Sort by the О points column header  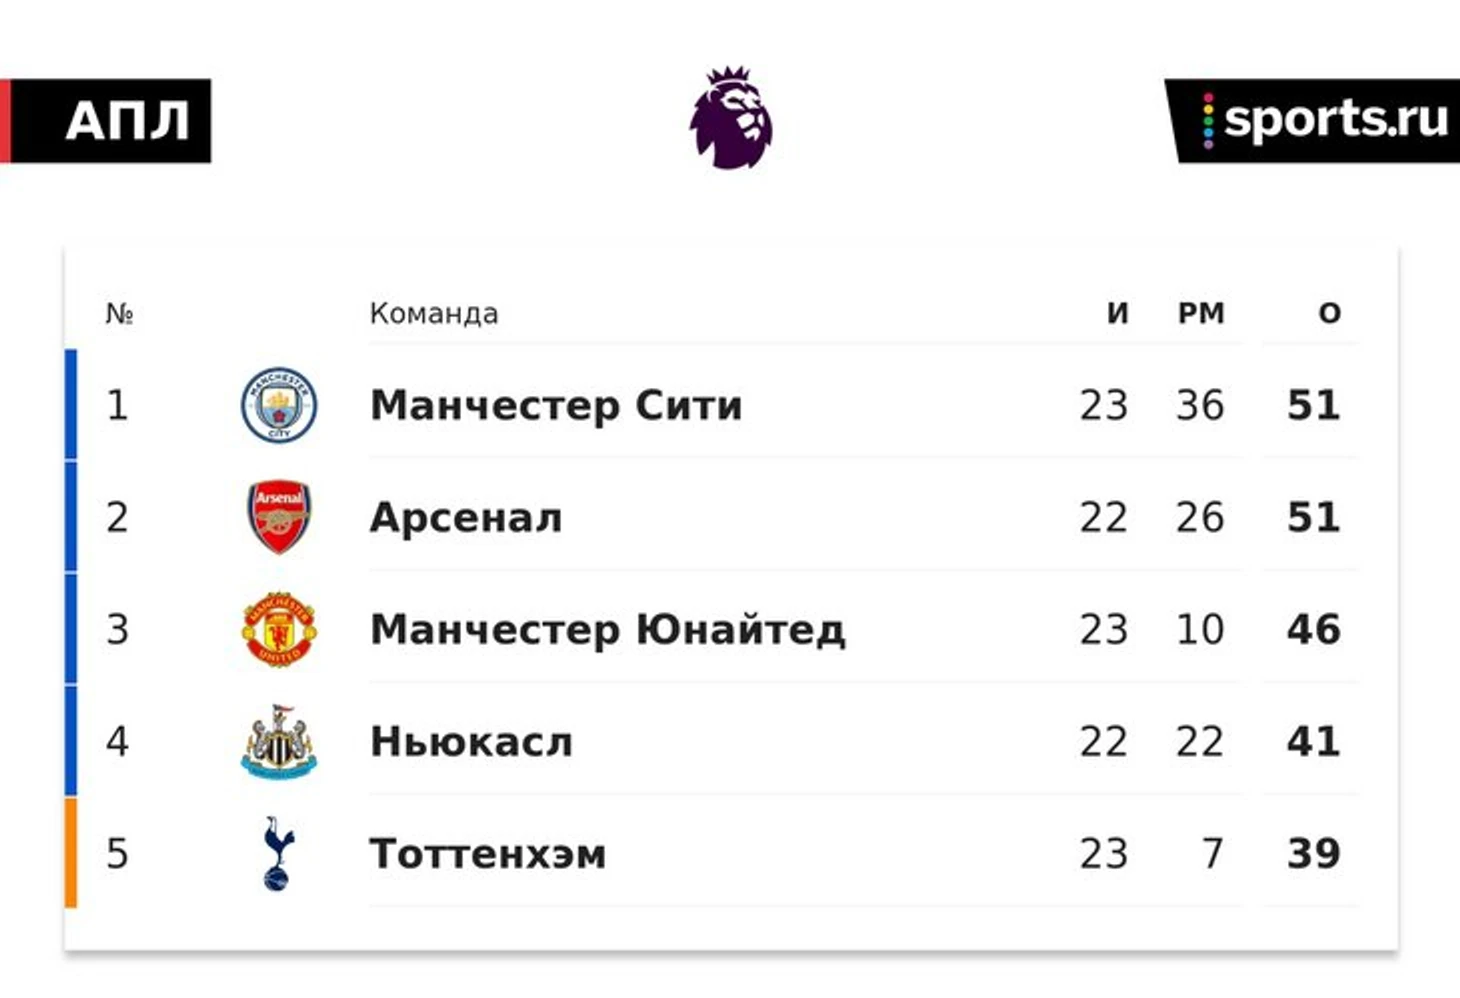coord(1329,313)
